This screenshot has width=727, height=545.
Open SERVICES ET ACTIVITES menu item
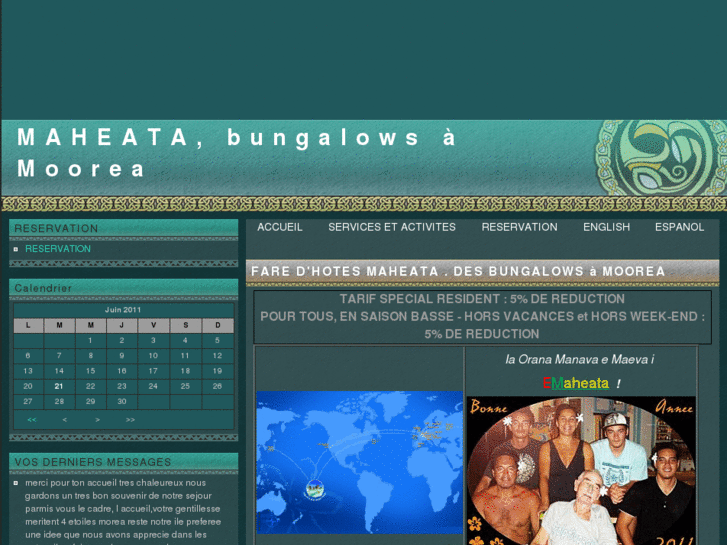pos(392,227)
